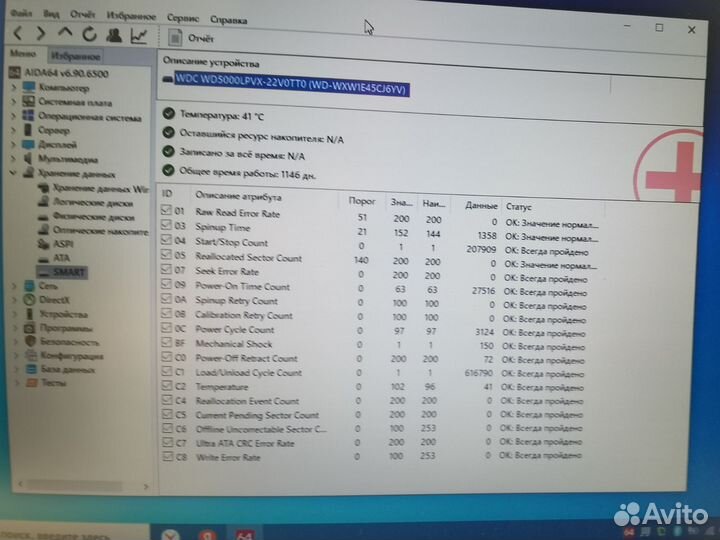Collapse the Хранение данных tree node

[x=13, y=174]
